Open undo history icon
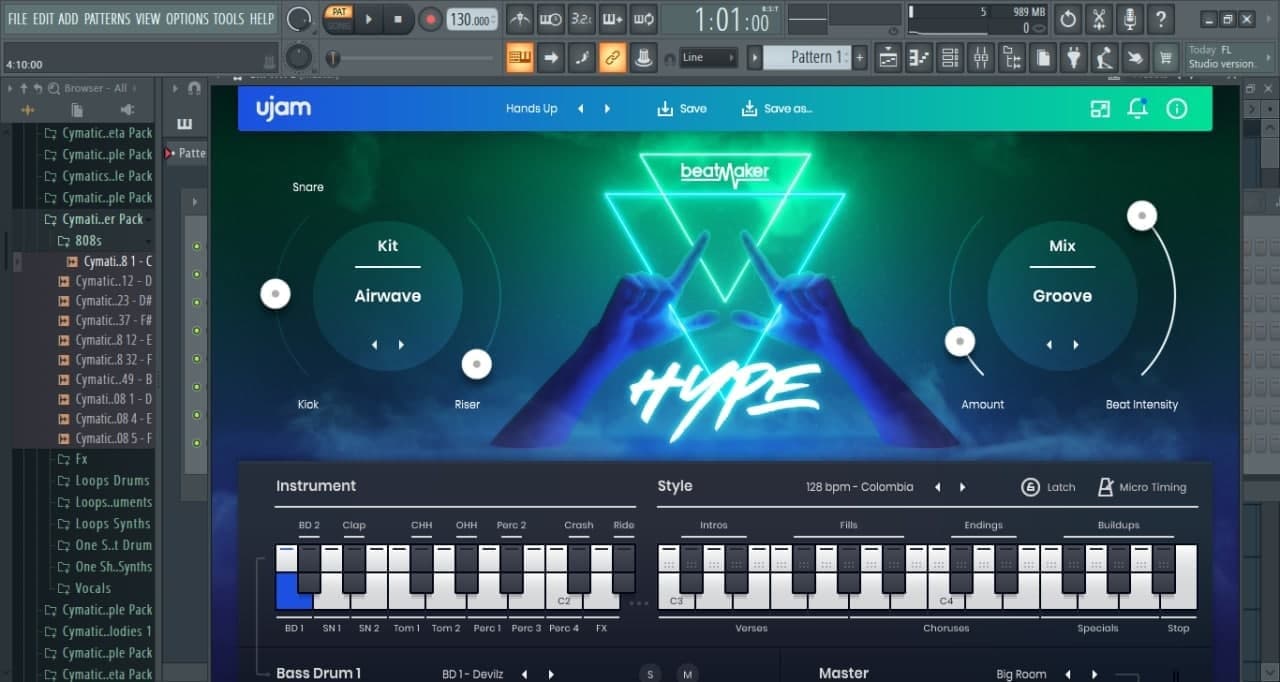Screen dimensions: 1280x682 pos(1068,18)
